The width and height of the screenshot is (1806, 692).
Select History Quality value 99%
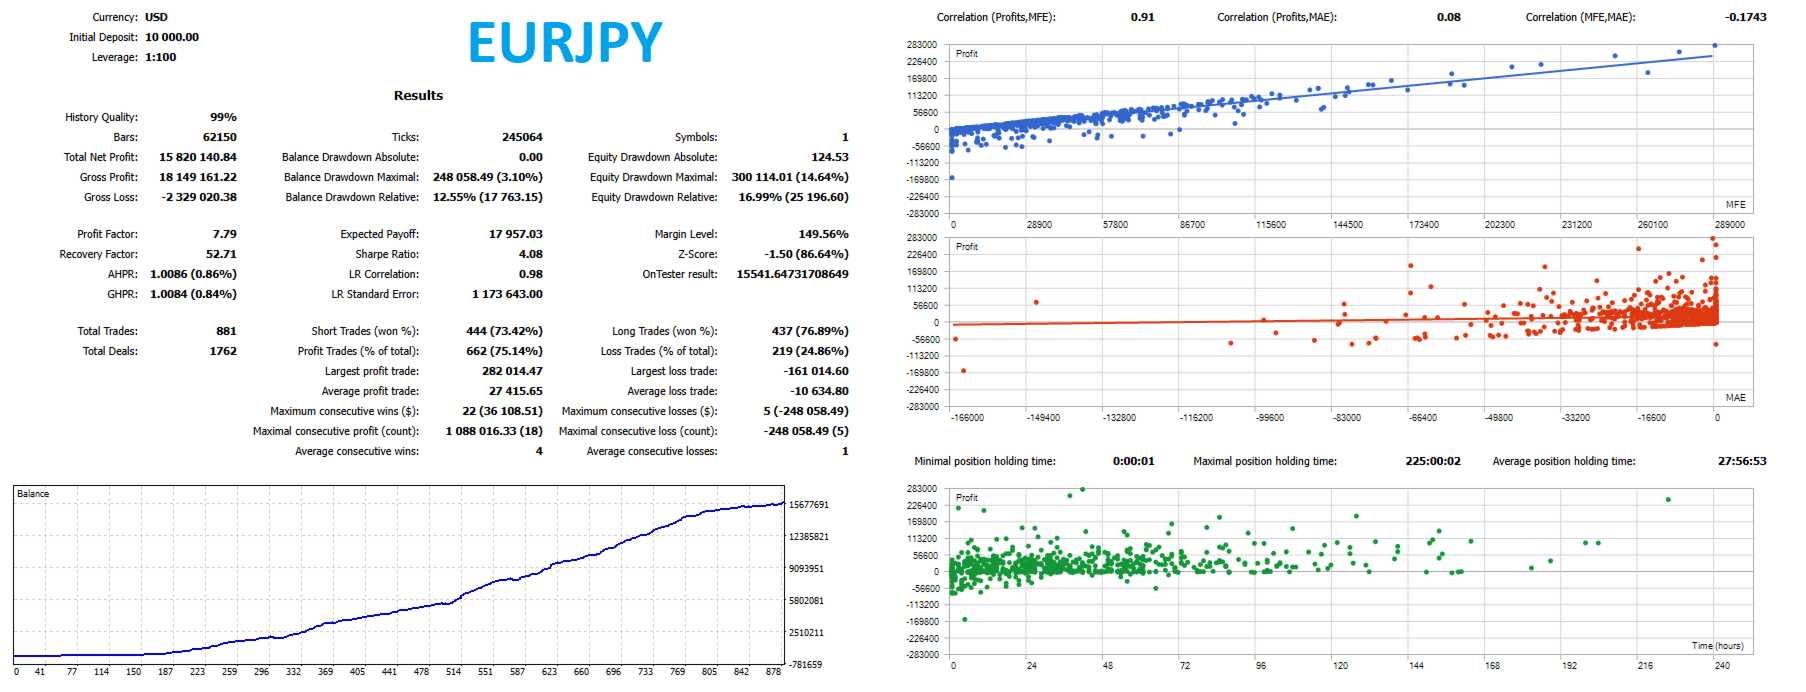coord(223,117)
